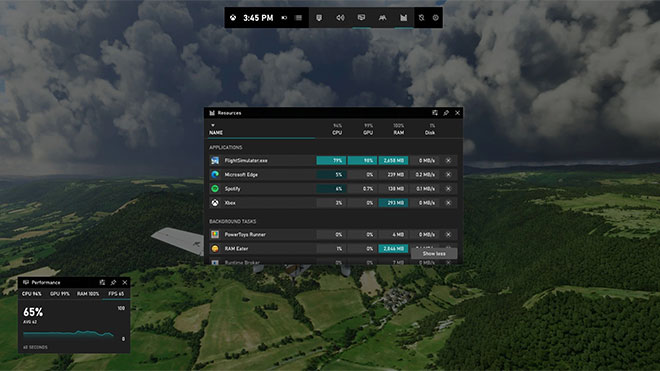The width and height of the screenshot is (660, 371).
Task: Switch to the FPS tab in Performance
Action: coord(116,294)
